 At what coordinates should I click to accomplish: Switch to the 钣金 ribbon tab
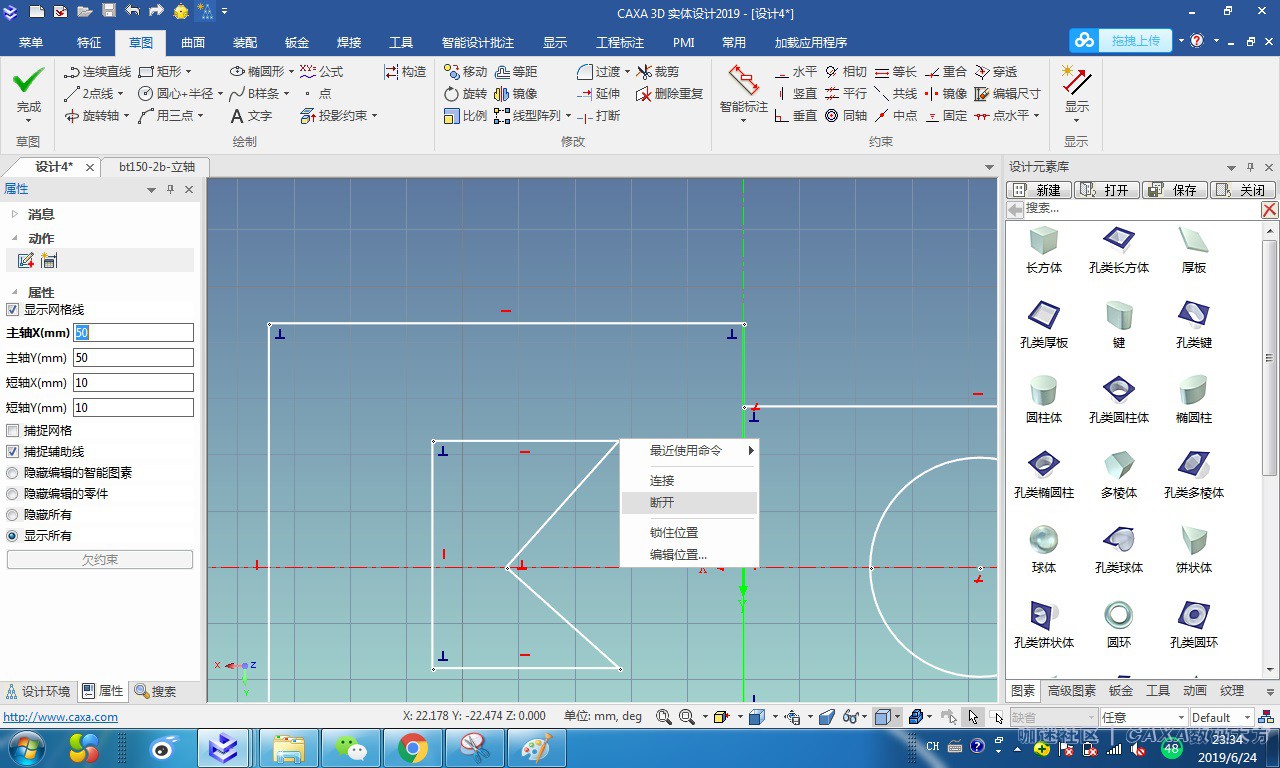[x=297, y=43]
